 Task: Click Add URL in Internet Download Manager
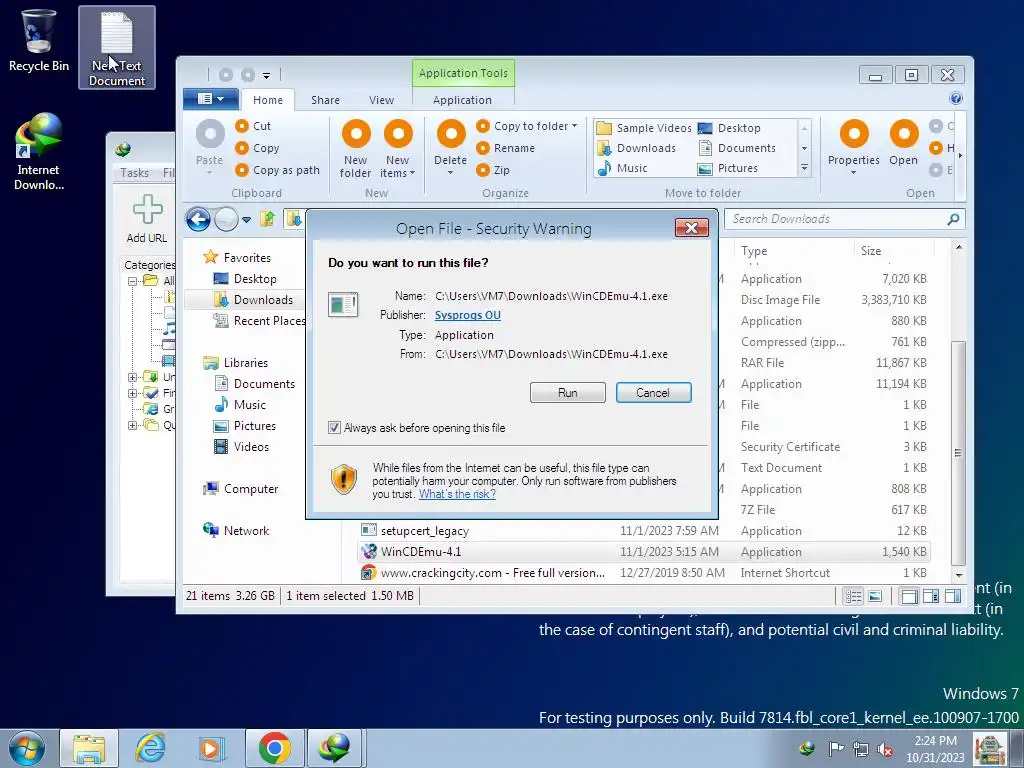coord(147,219)
